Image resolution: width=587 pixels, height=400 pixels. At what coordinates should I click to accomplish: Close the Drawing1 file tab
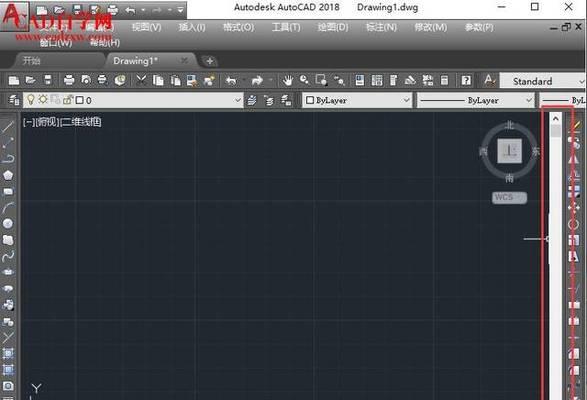pos(184,60)
